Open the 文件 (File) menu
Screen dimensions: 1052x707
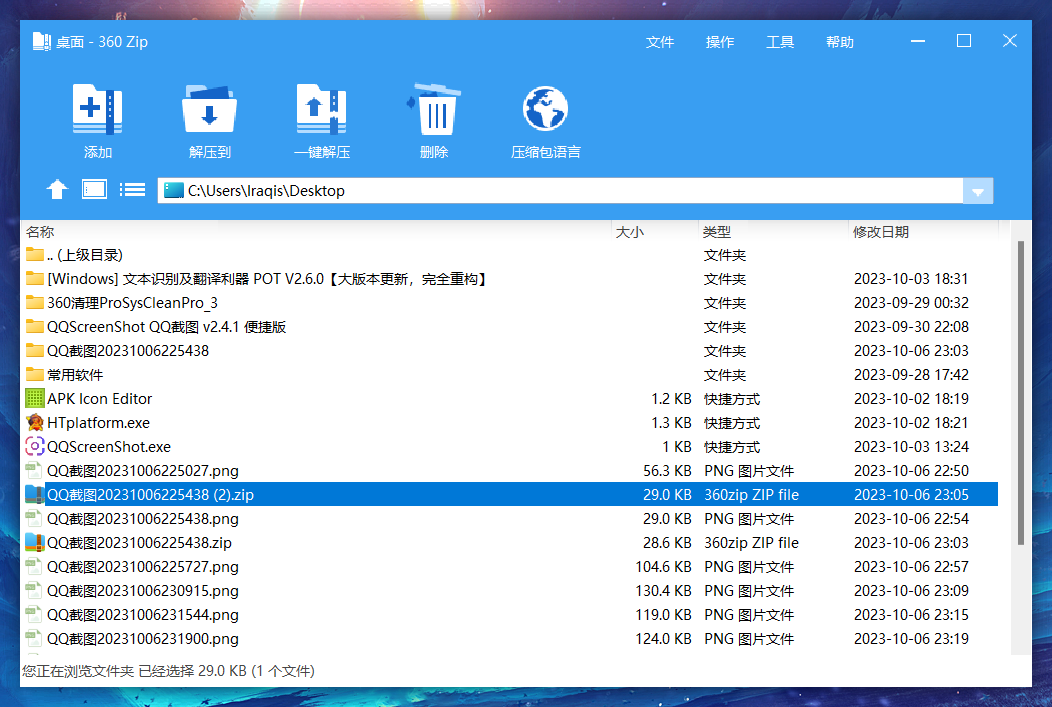point(660,42)
